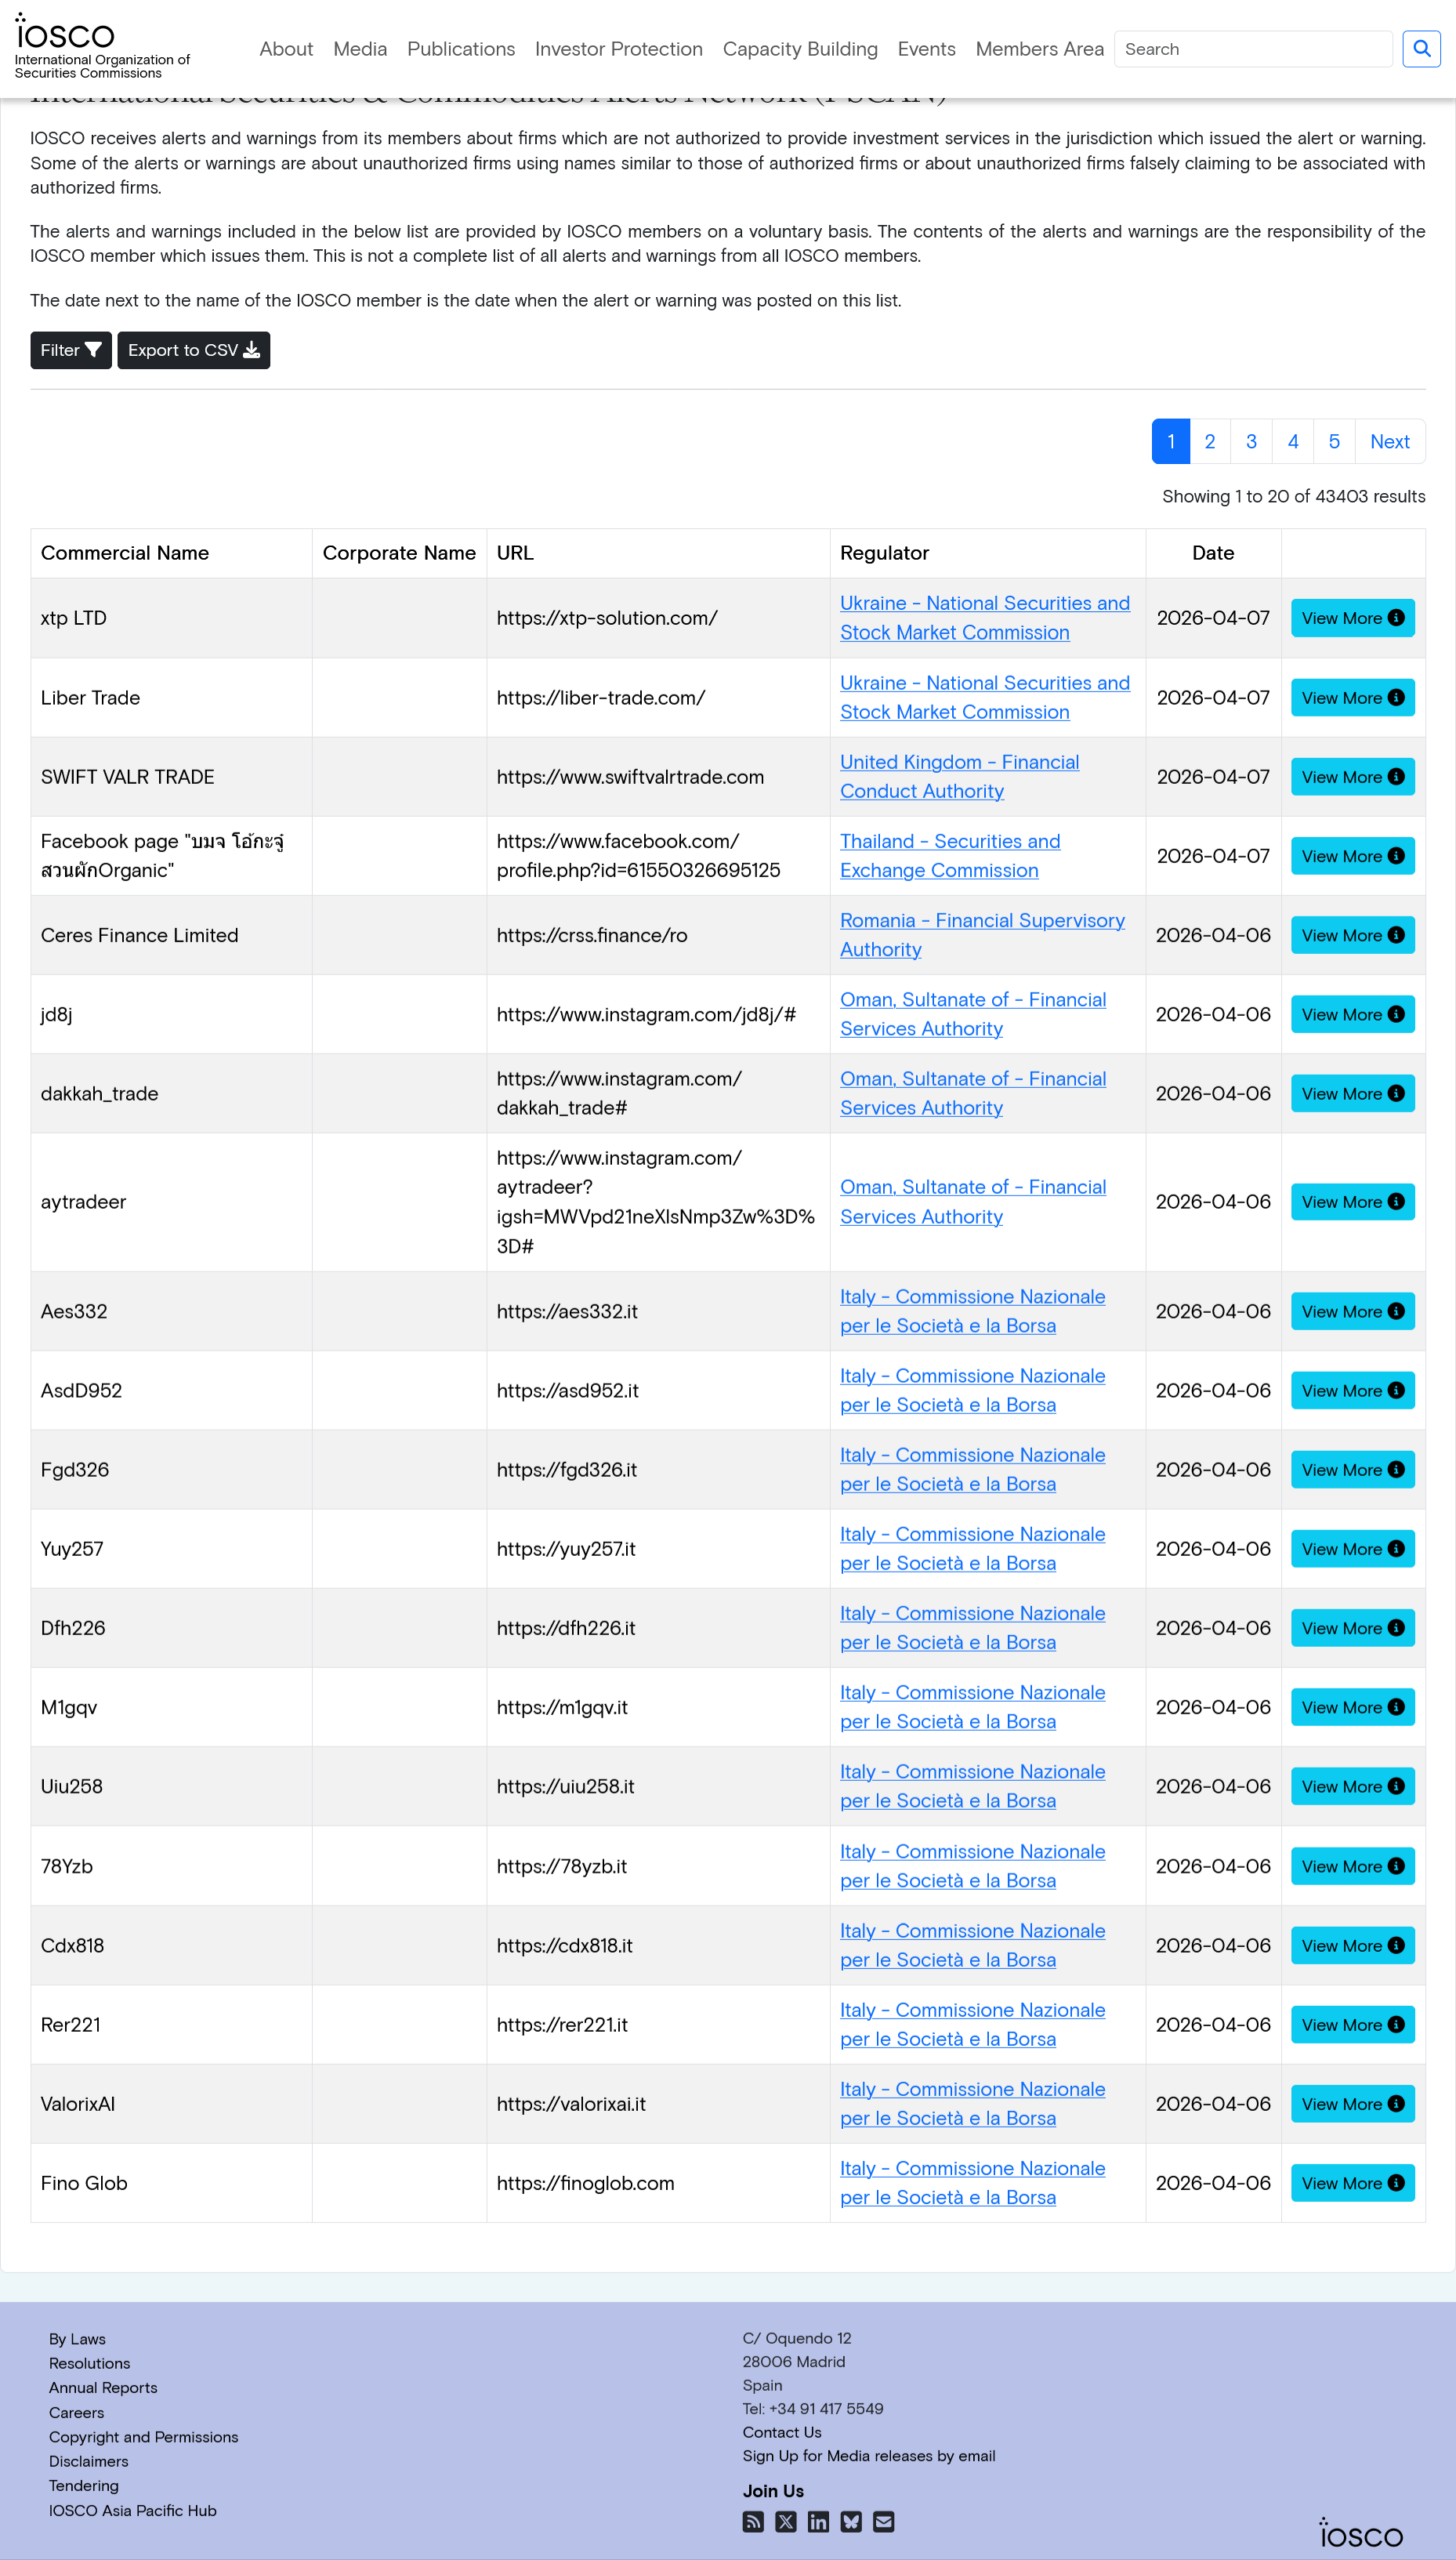Open the Members Area menu
The image size is (1456, 2560).
click(x=1039, y=49)
